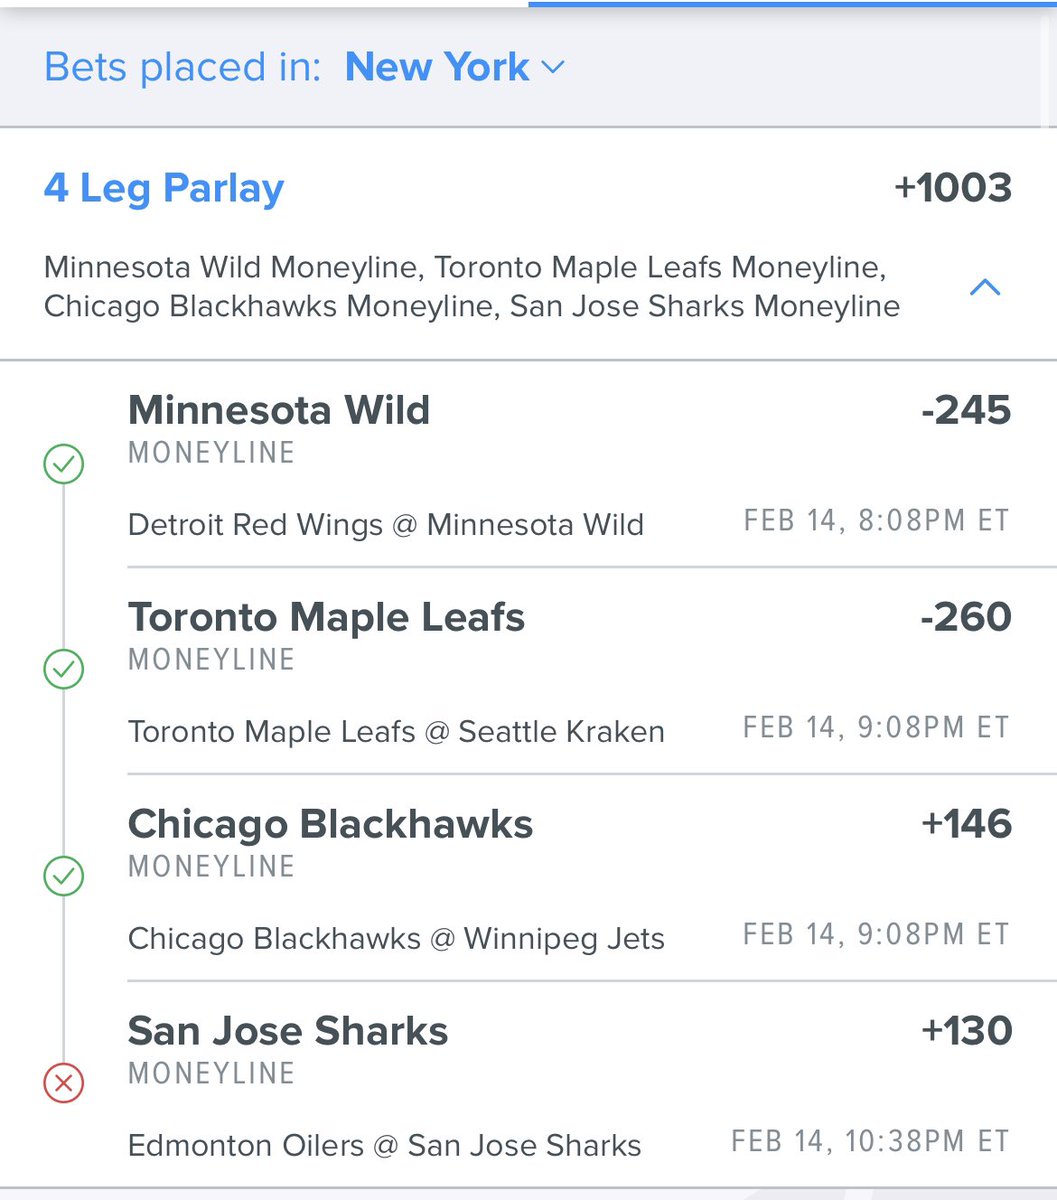Click the +1003 parlay odds
The width and height of the screenshot is (1057, 1200).
[x=953, y=188]
